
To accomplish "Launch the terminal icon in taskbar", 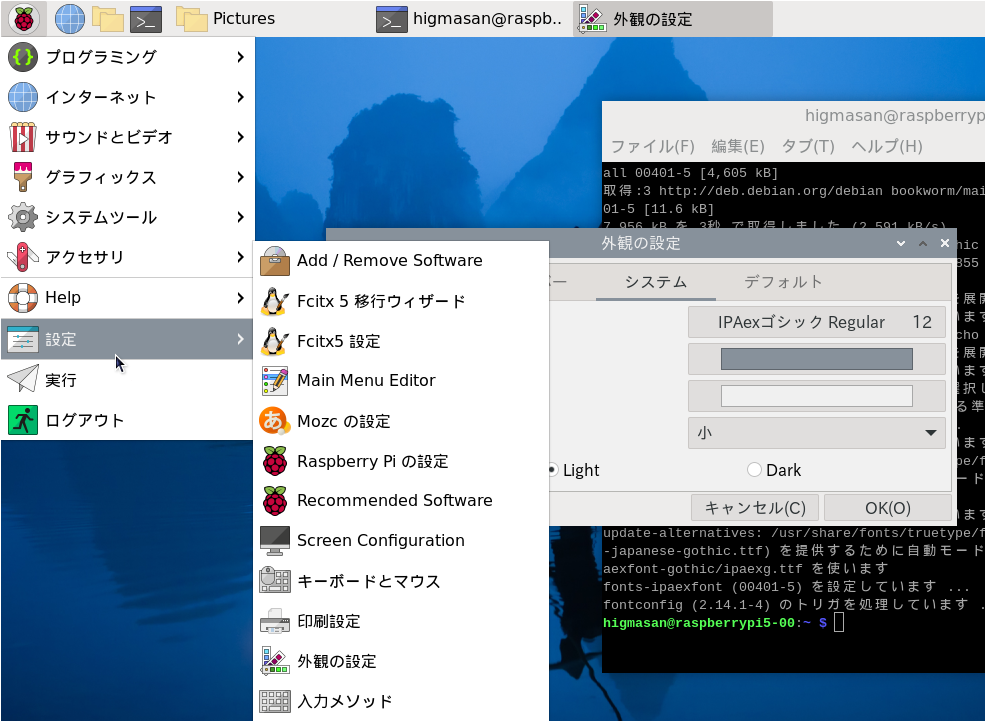I will pos(146,18).
